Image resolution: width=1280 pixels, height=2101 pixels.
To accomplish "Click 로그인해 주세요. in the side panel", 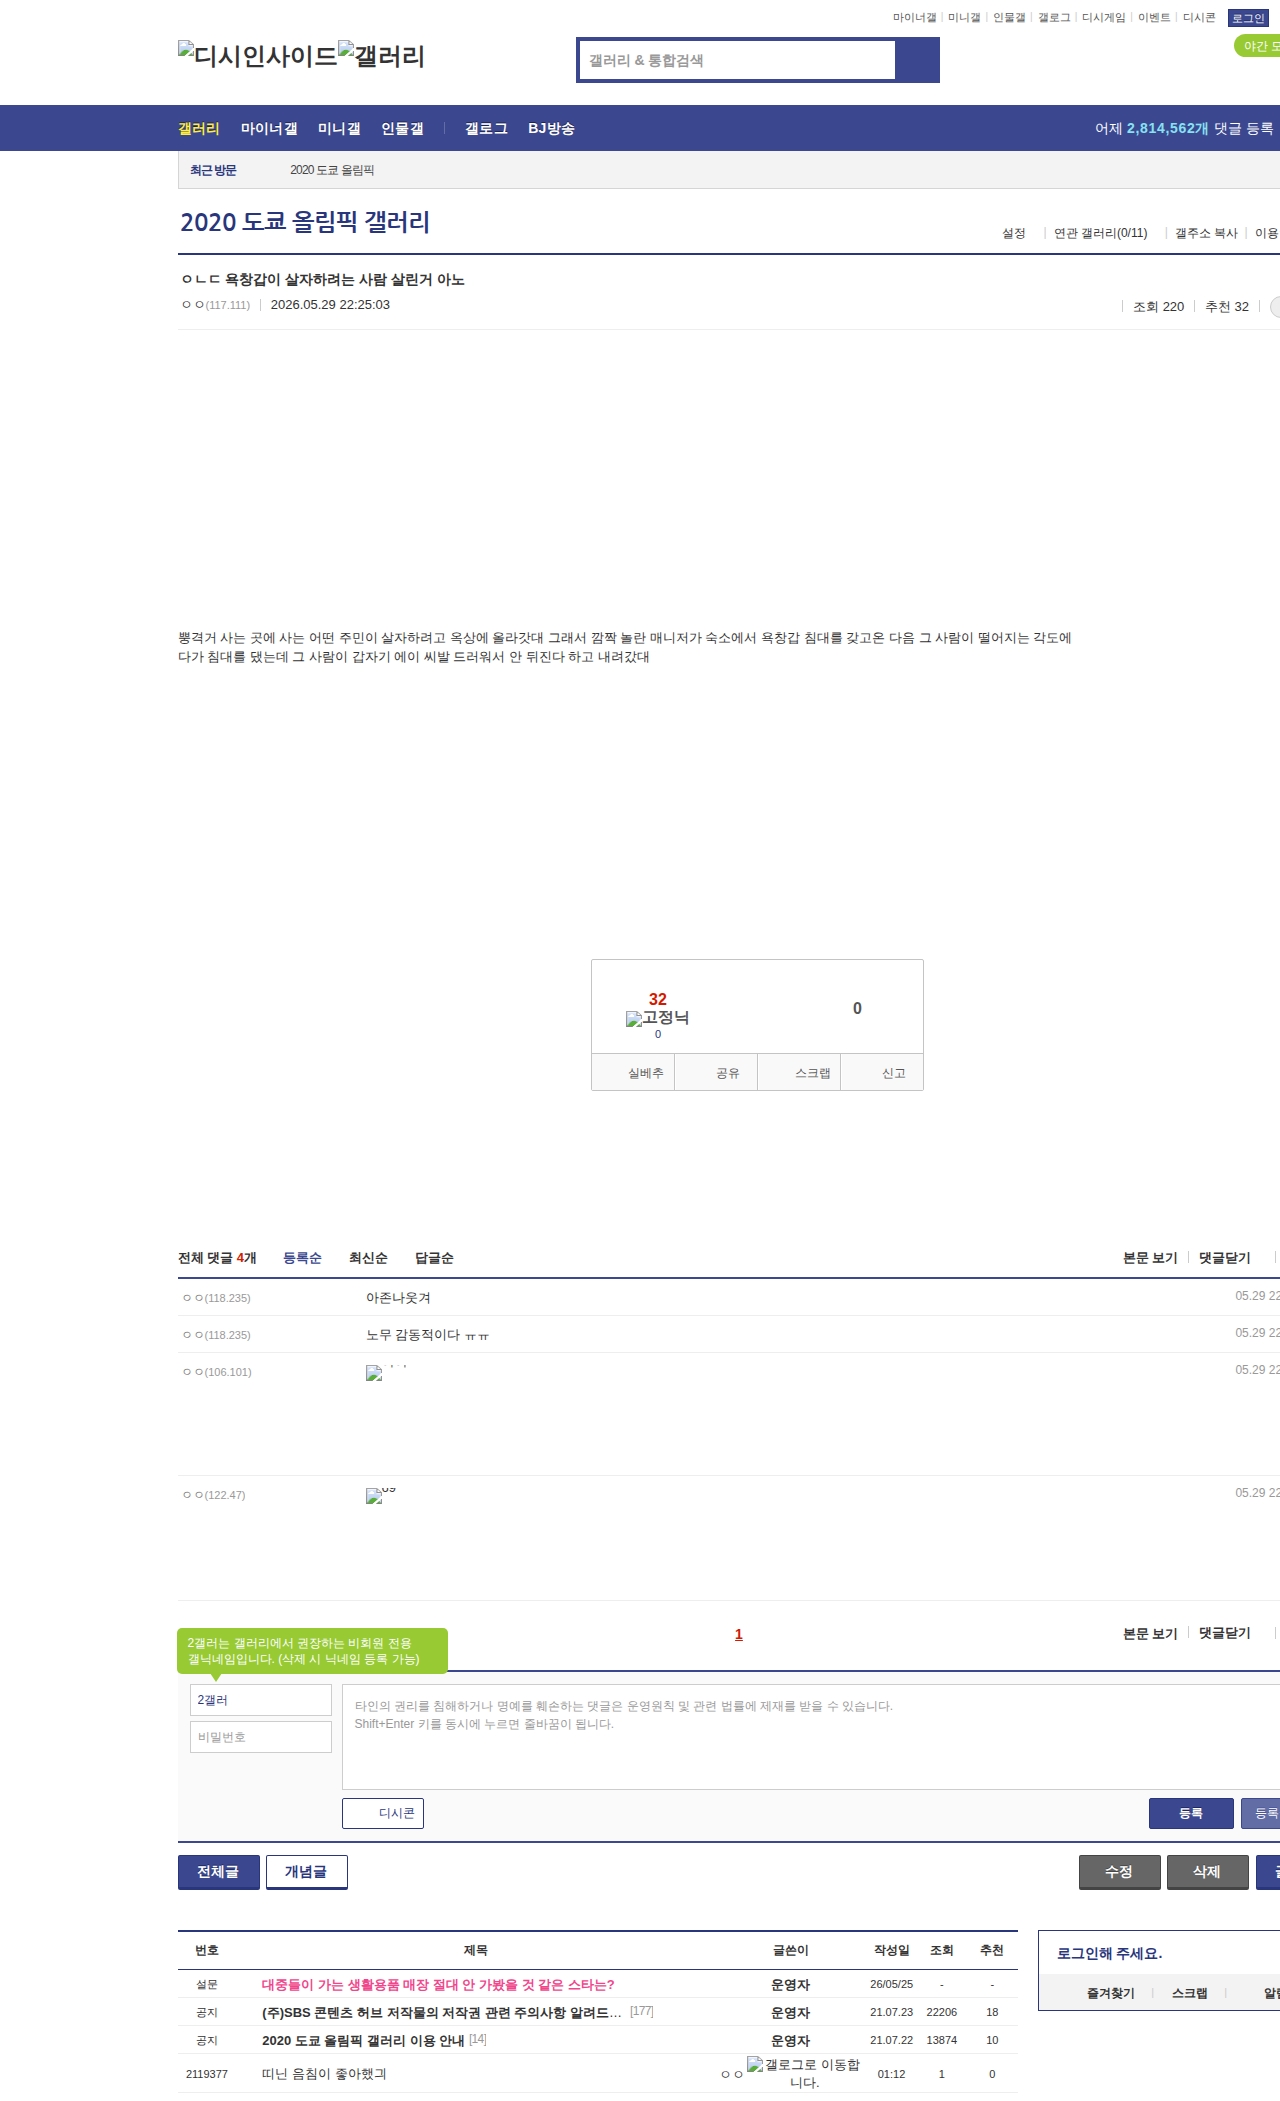I will click(x=1110, y=1953).
